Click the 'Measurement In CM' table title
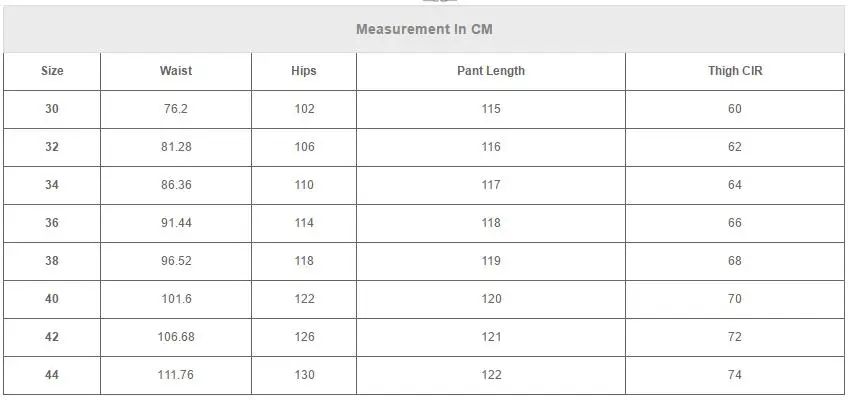 tap(424, 29)
